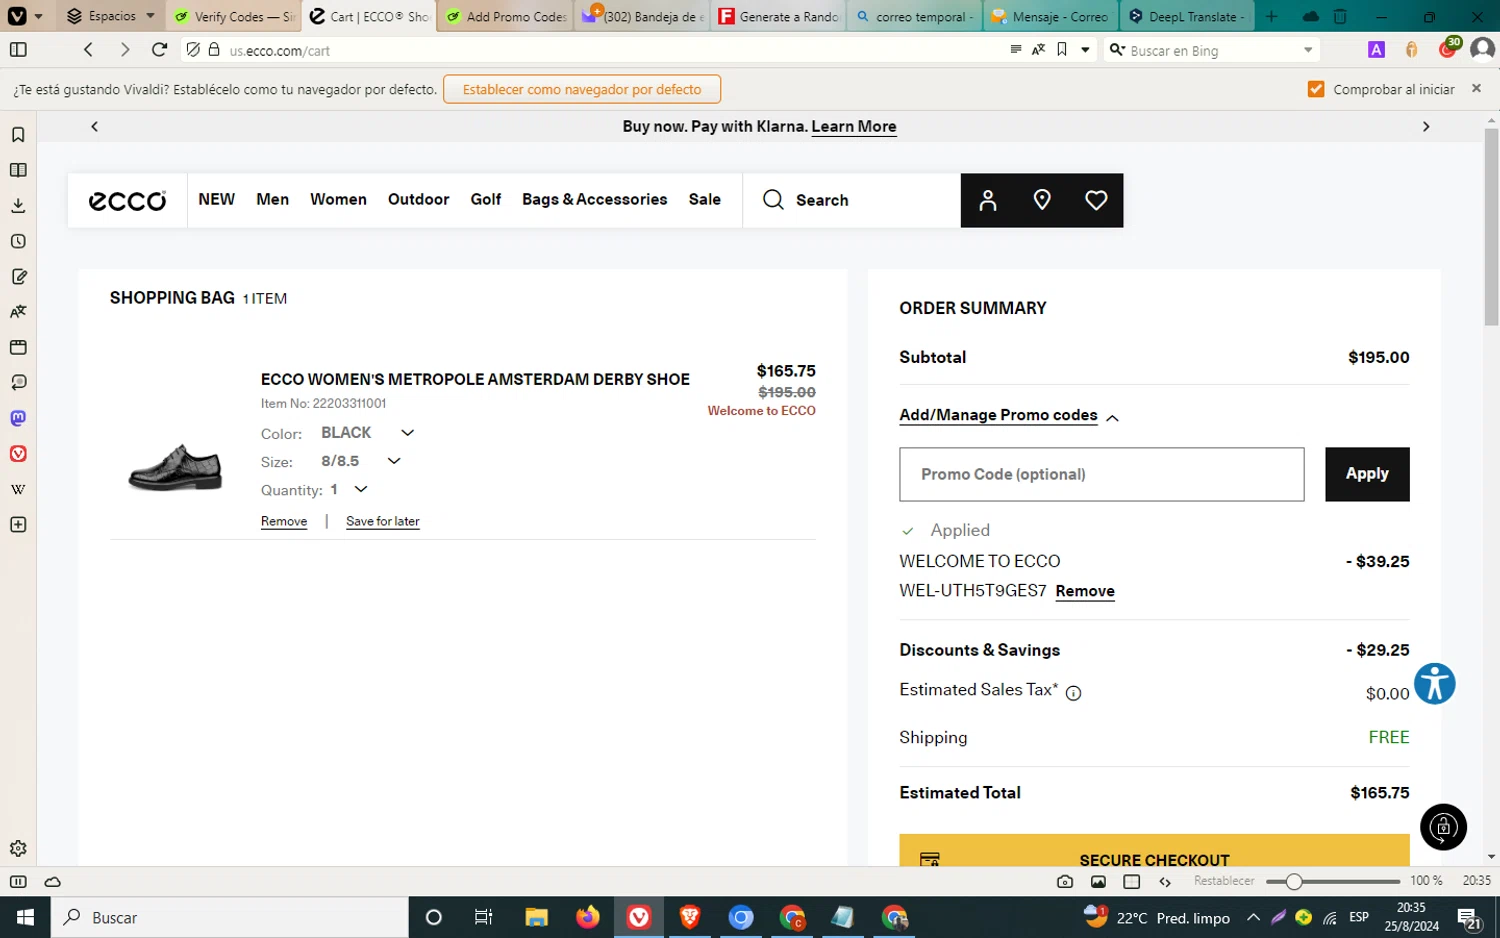
Task: Open the store locator pin icon
Action: (1042, 200)
